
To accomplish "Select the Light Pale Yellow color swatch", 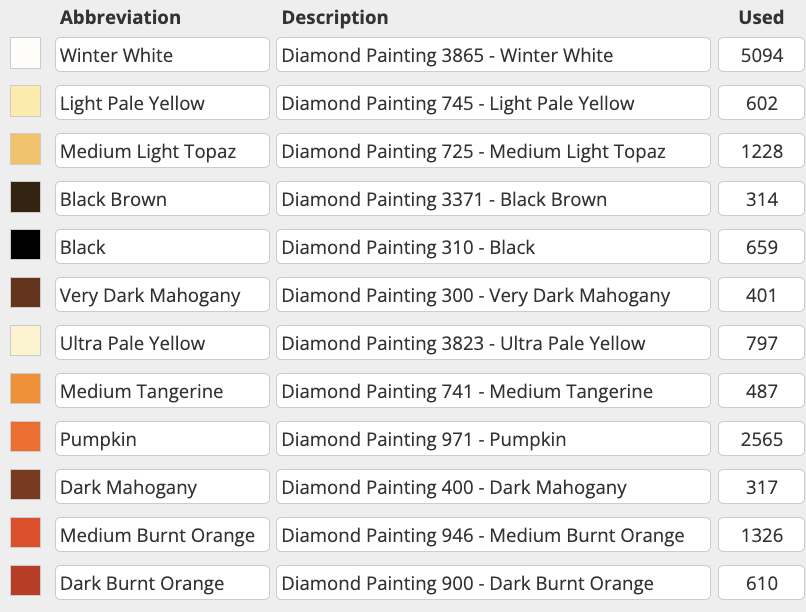I will tap(25, 102).
